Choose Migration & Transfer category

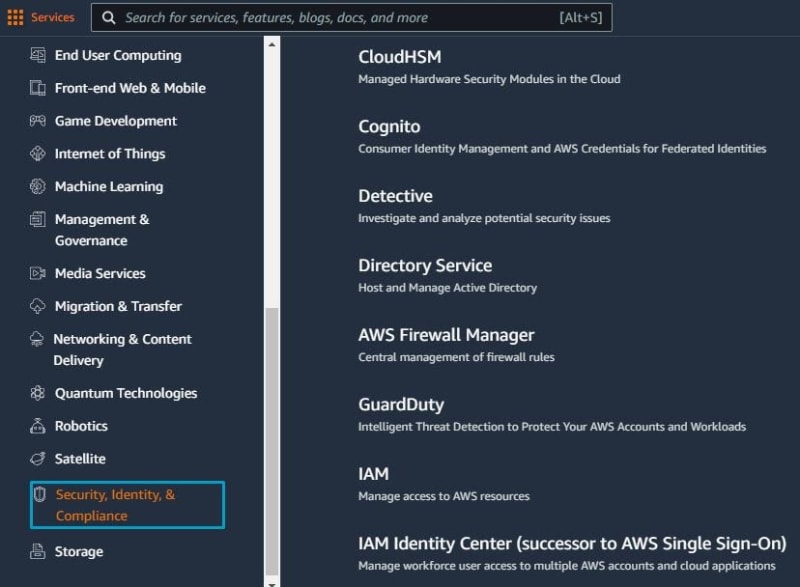pyautogui.click(x=118, y=306)
